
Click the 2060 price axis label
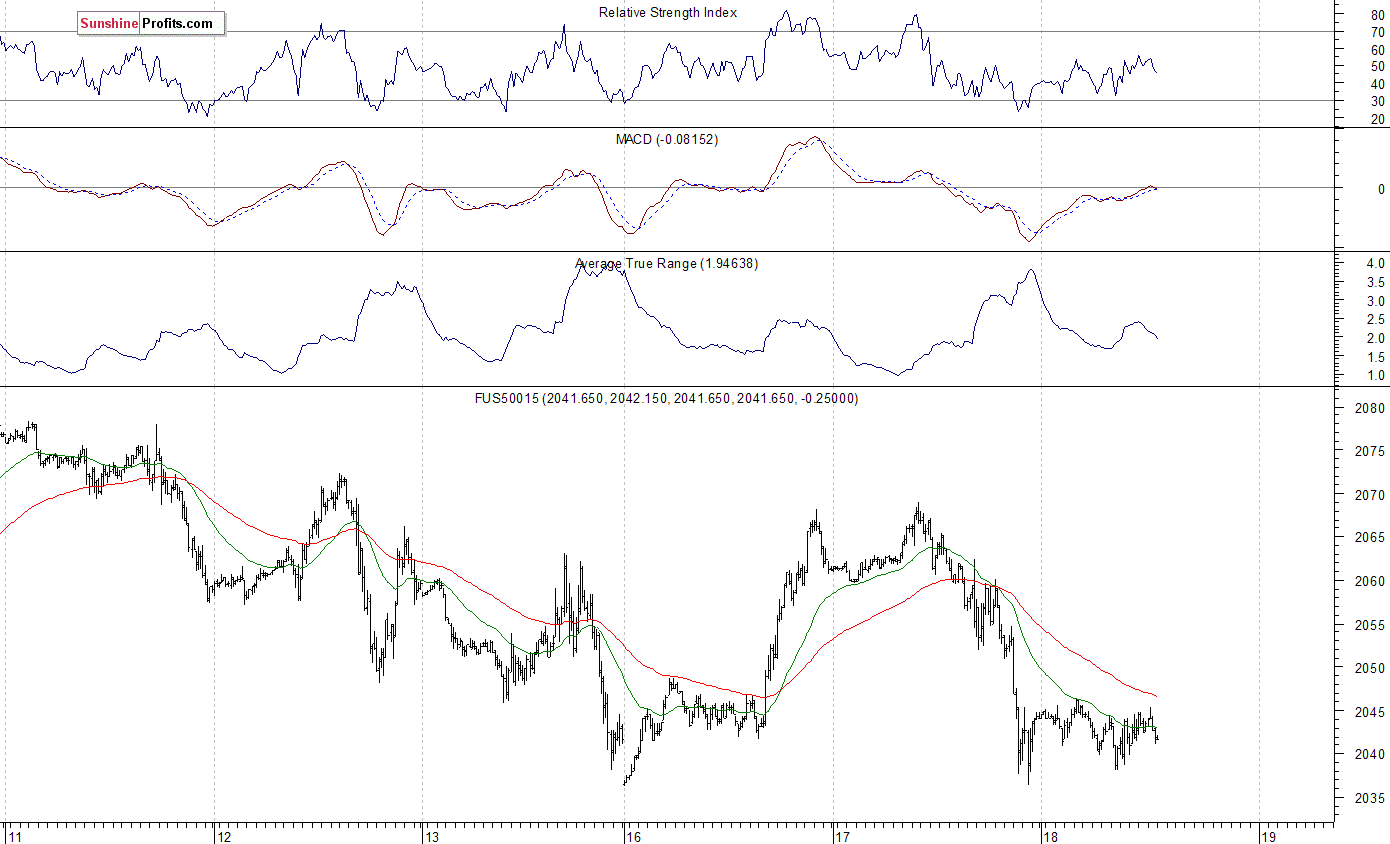1369,581
